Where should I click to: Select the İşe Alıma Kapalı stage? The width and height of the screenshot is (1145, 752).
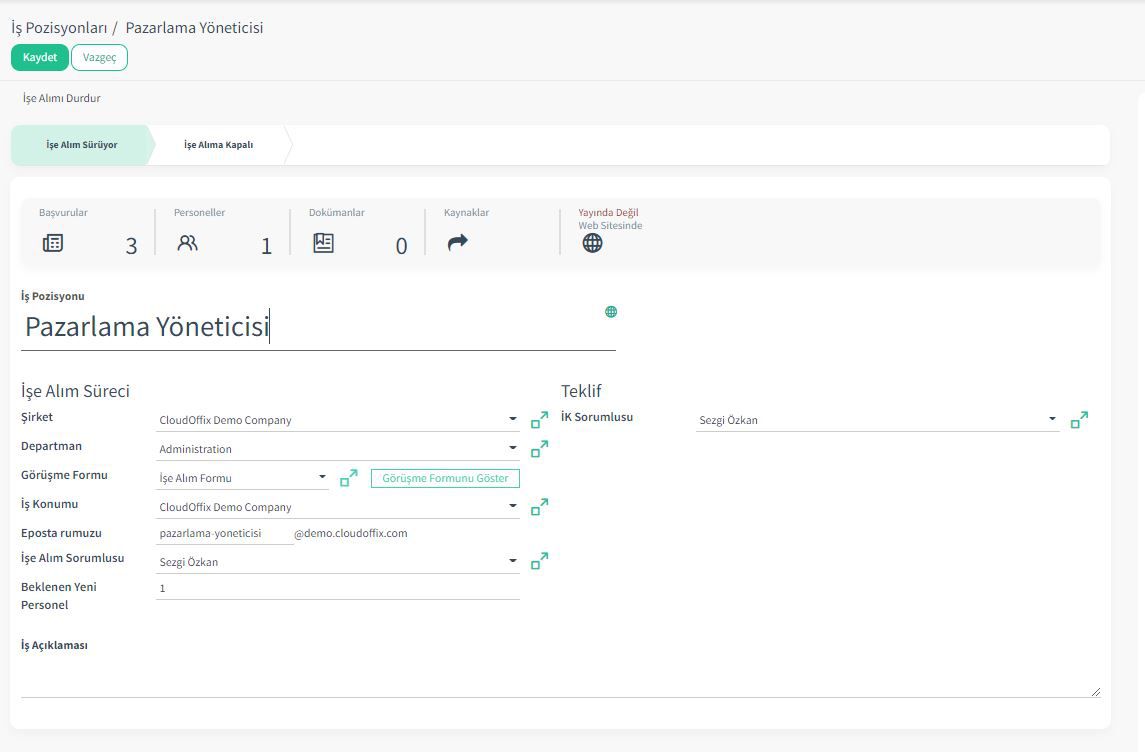[218, 145]
